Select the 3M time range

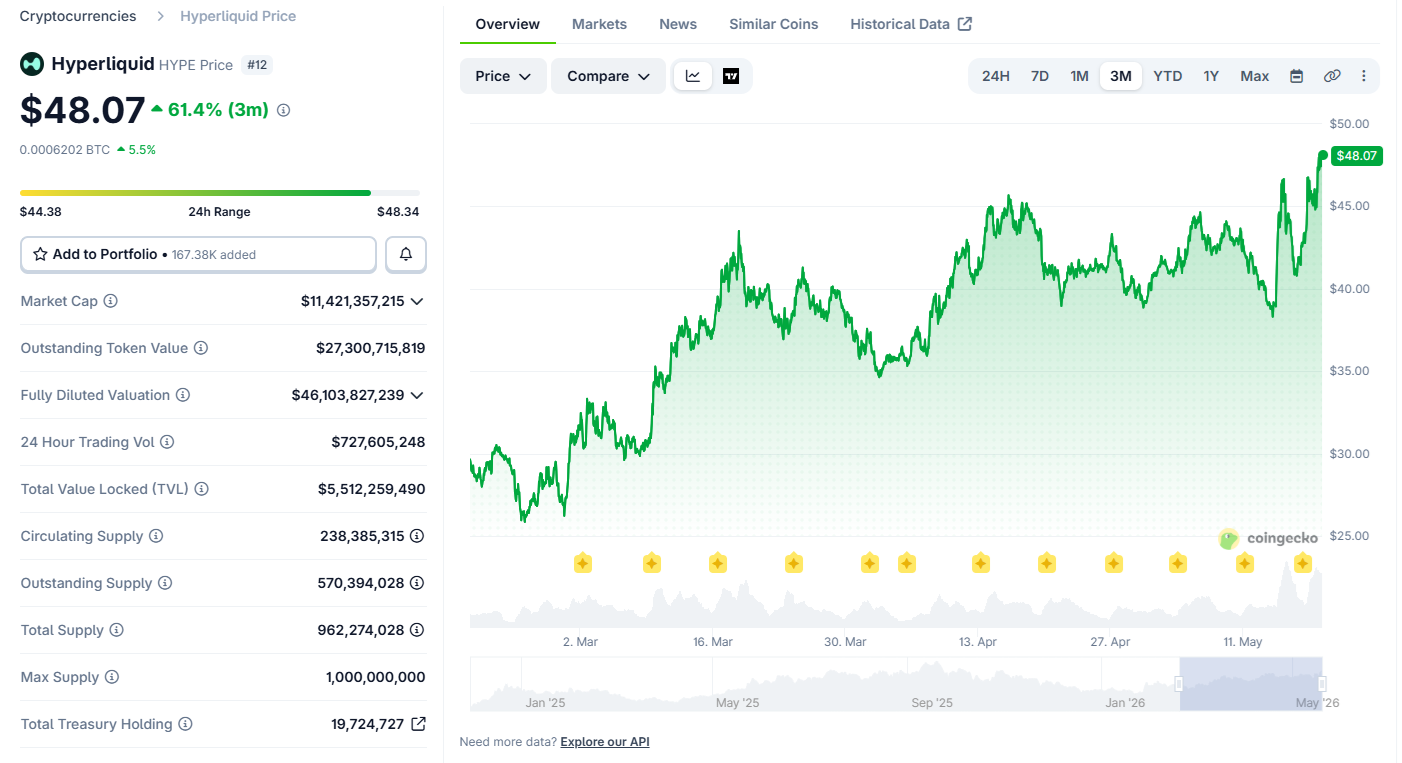1121,76
